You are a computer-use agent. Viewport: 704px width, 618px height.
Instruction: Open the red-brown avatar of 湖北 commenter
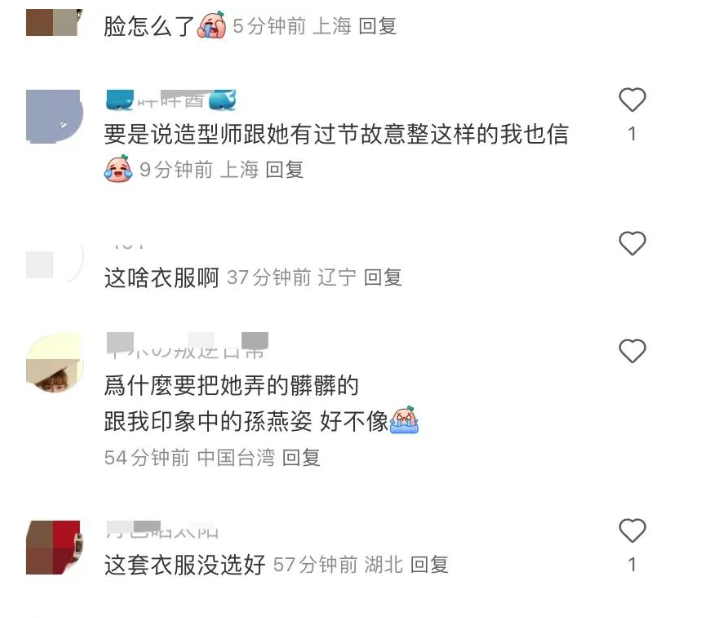54,547
